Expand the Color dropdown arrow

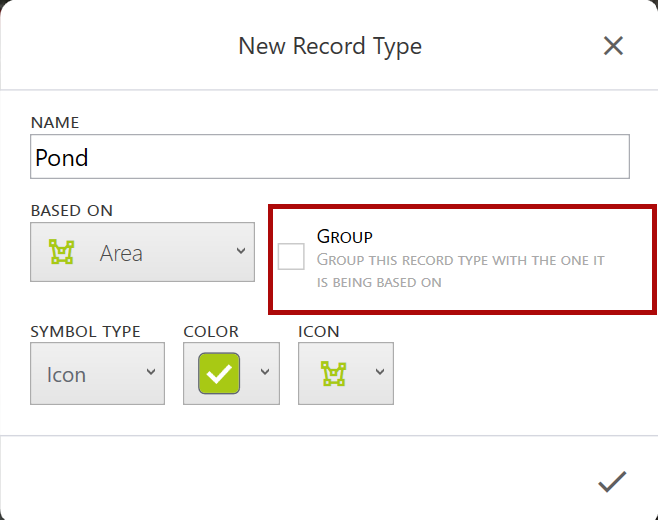(x=265, y=373)
